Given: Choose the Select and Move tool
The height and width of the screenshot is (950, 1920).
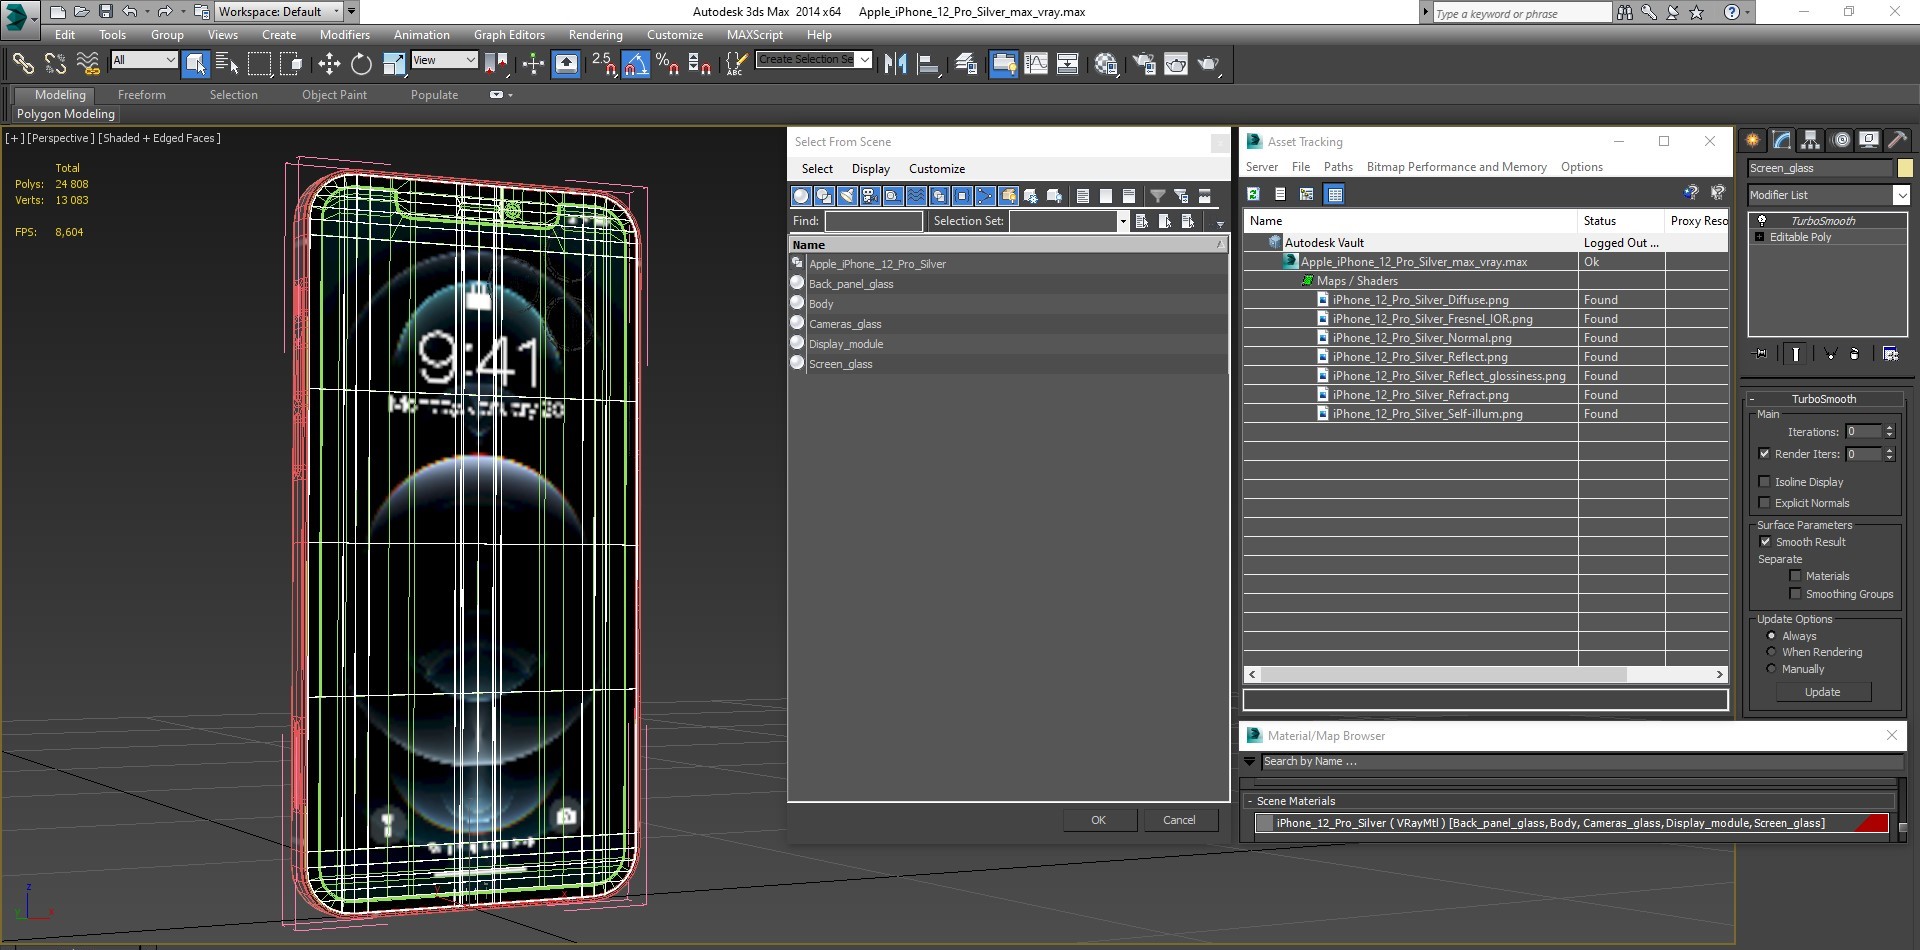Looking at the screenshot, I should point(329,64).
